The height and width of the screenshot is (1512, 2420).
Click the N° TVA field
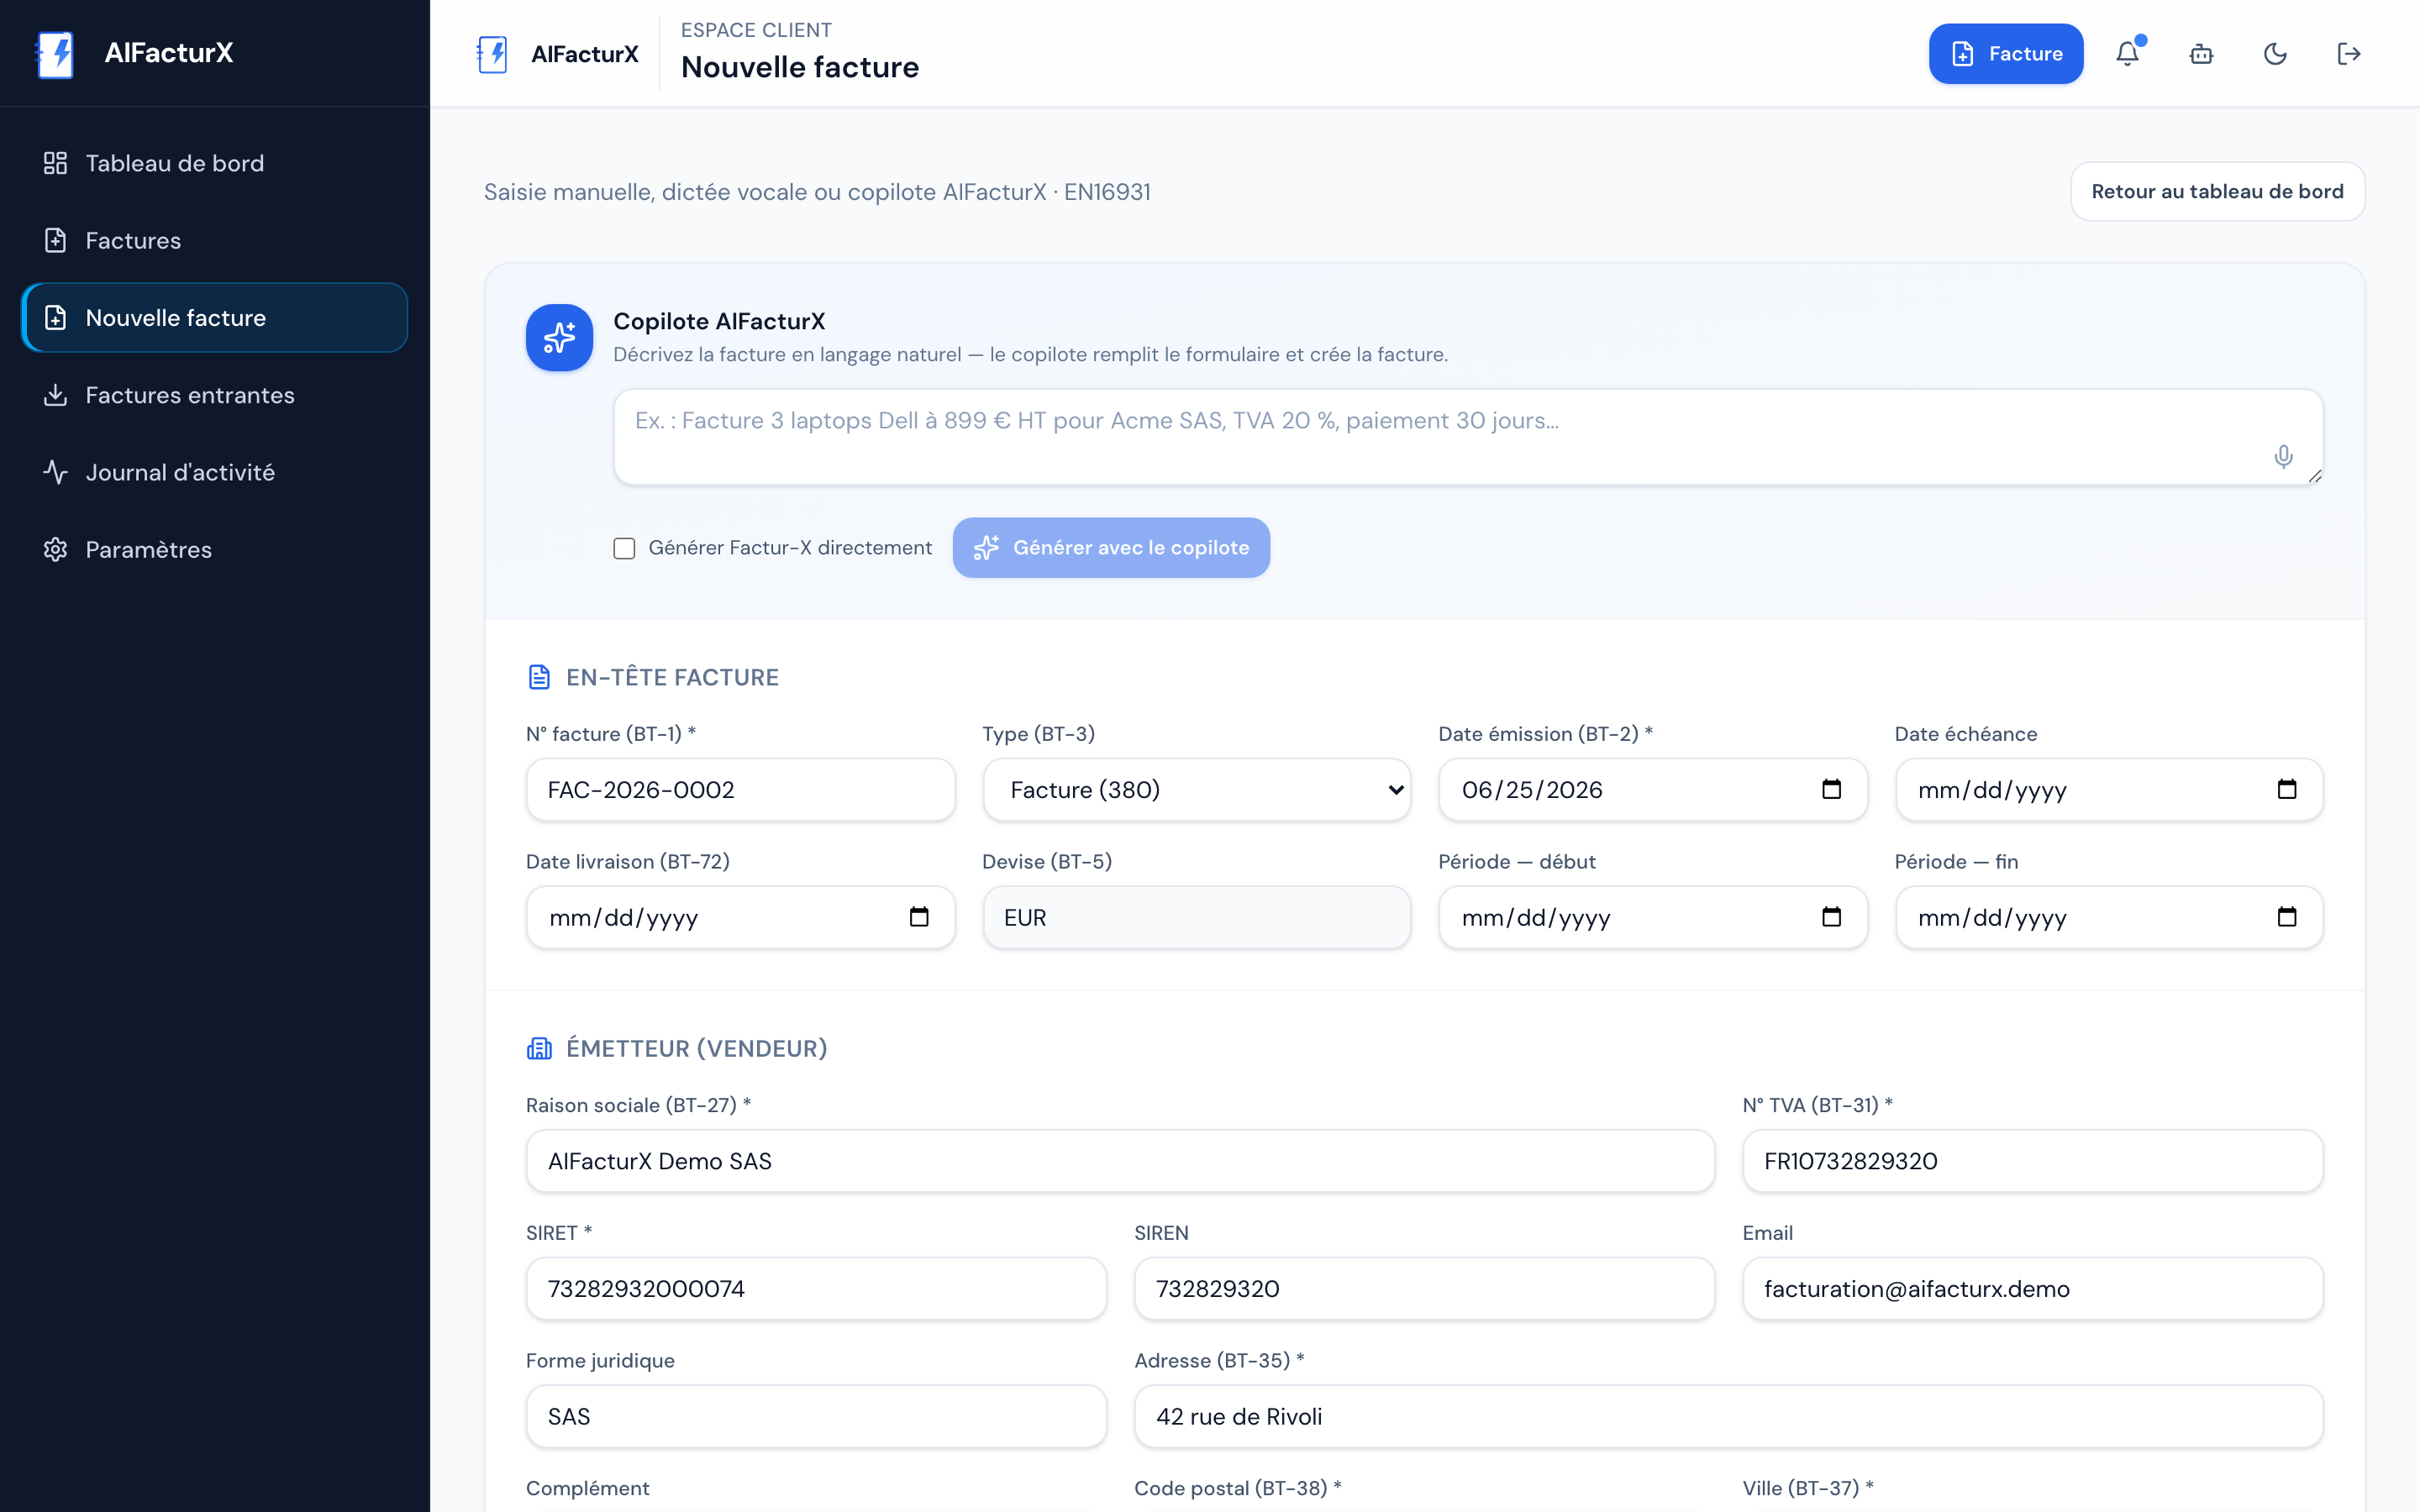point(2032,1161)
